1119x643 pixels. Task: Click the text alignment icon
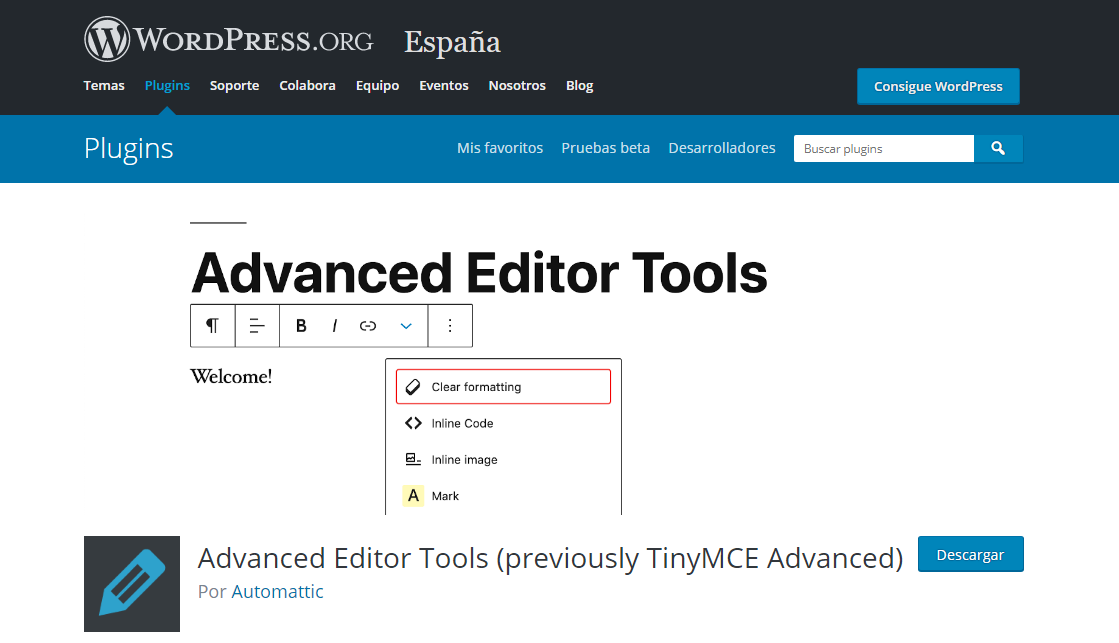[257, 326]
